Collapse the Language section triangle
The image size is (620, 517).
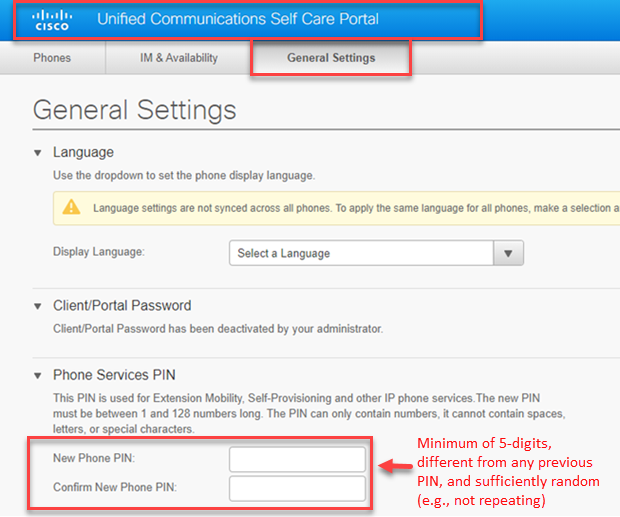coord(38,153)
